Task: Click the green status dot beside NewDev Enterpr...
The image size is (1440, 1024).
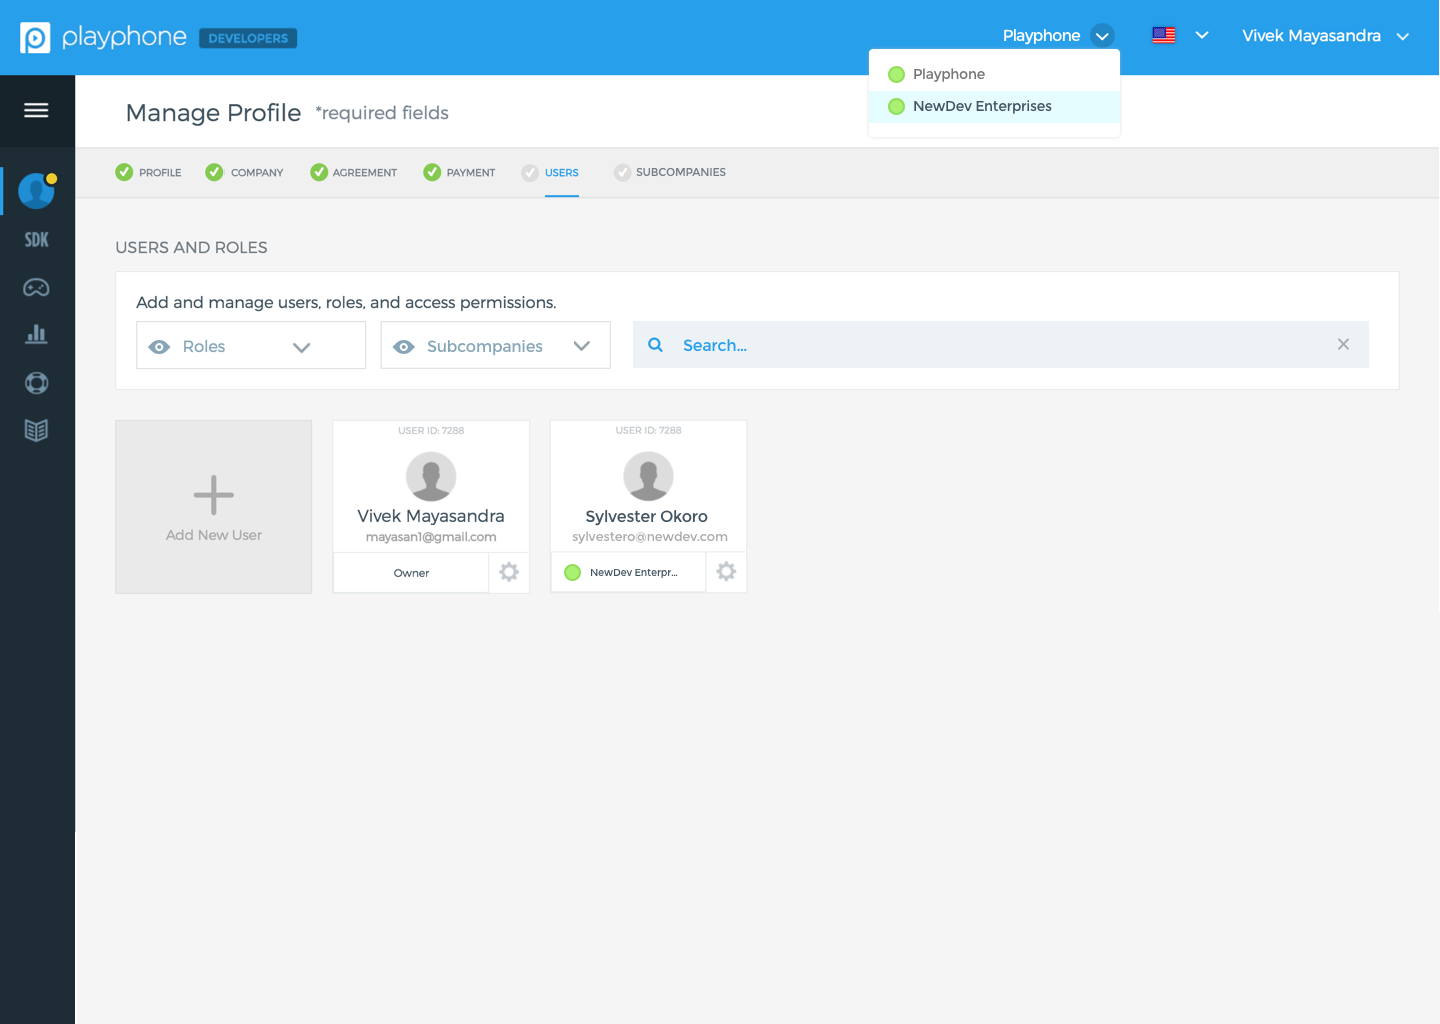Action: tap(573, 572)
